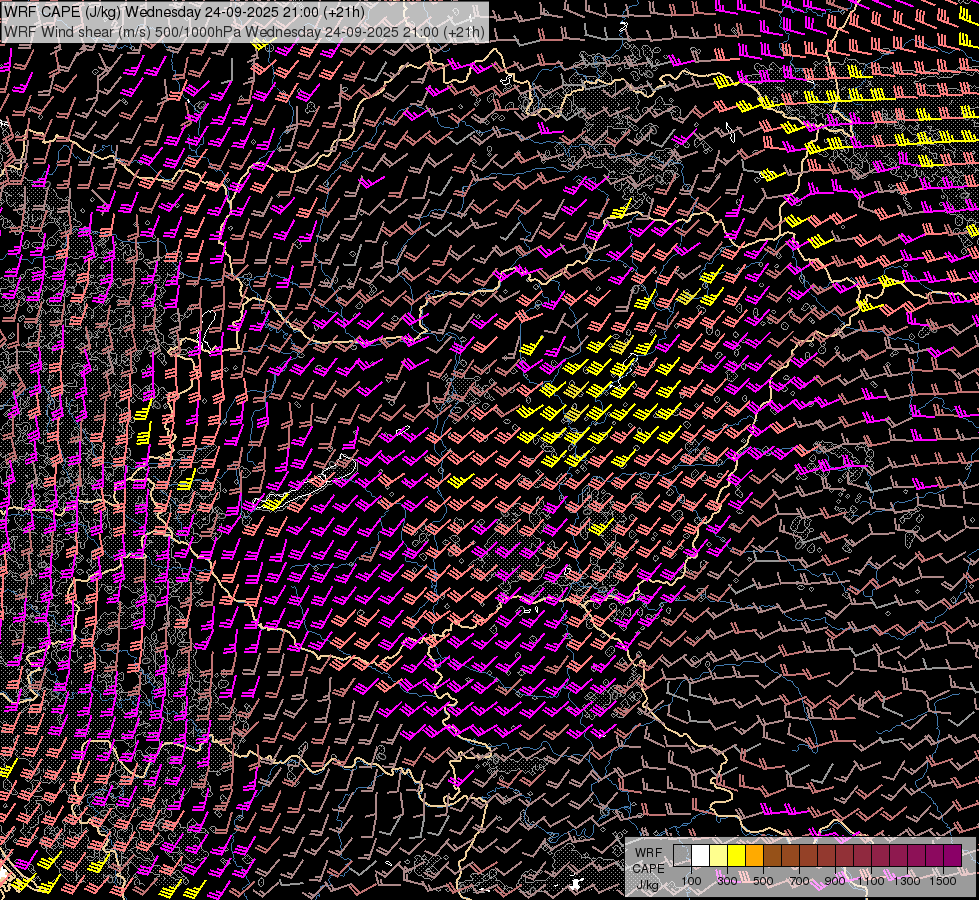Viewport: 979px width, 900px height.
Task: Select the WRF Wind shear title line
Action: click(x=244, y=31)
